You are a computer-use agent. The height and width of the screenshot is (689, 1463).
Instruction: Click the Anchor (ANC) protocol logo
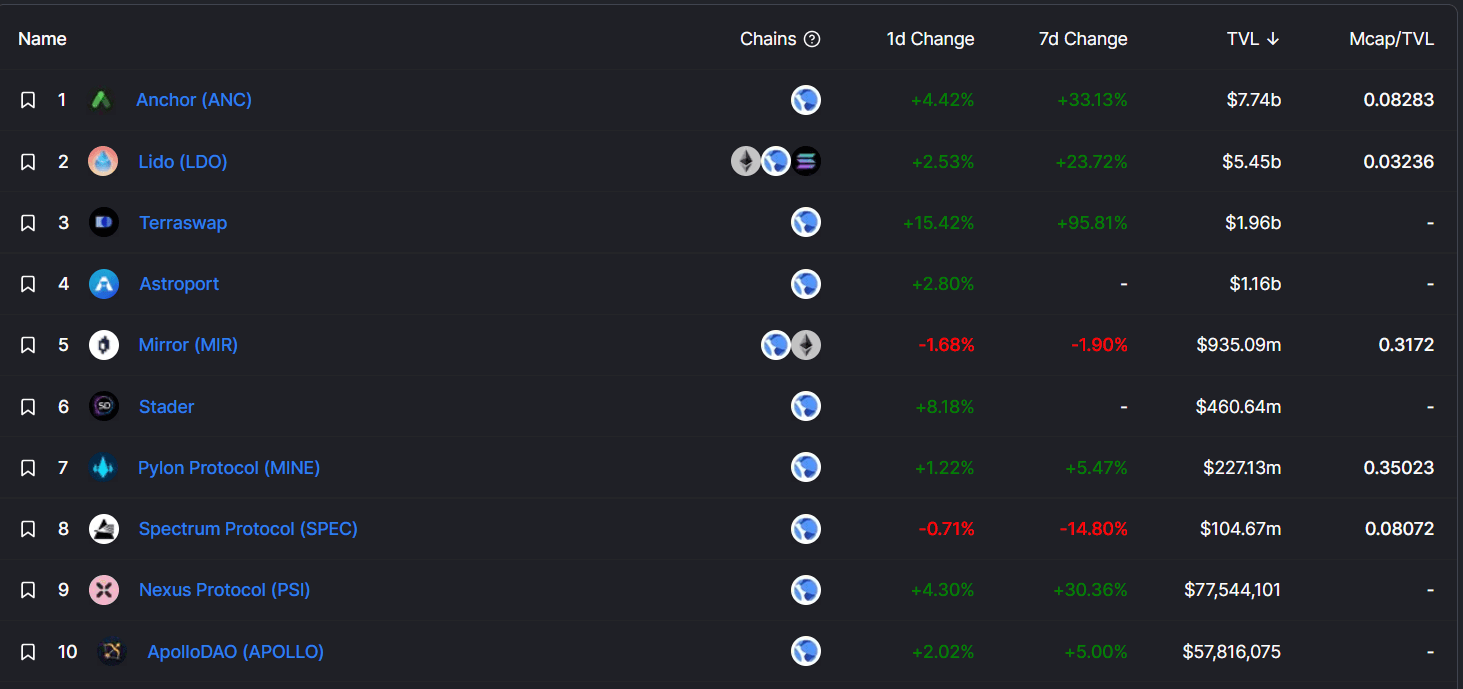click(x=101, y=100)
